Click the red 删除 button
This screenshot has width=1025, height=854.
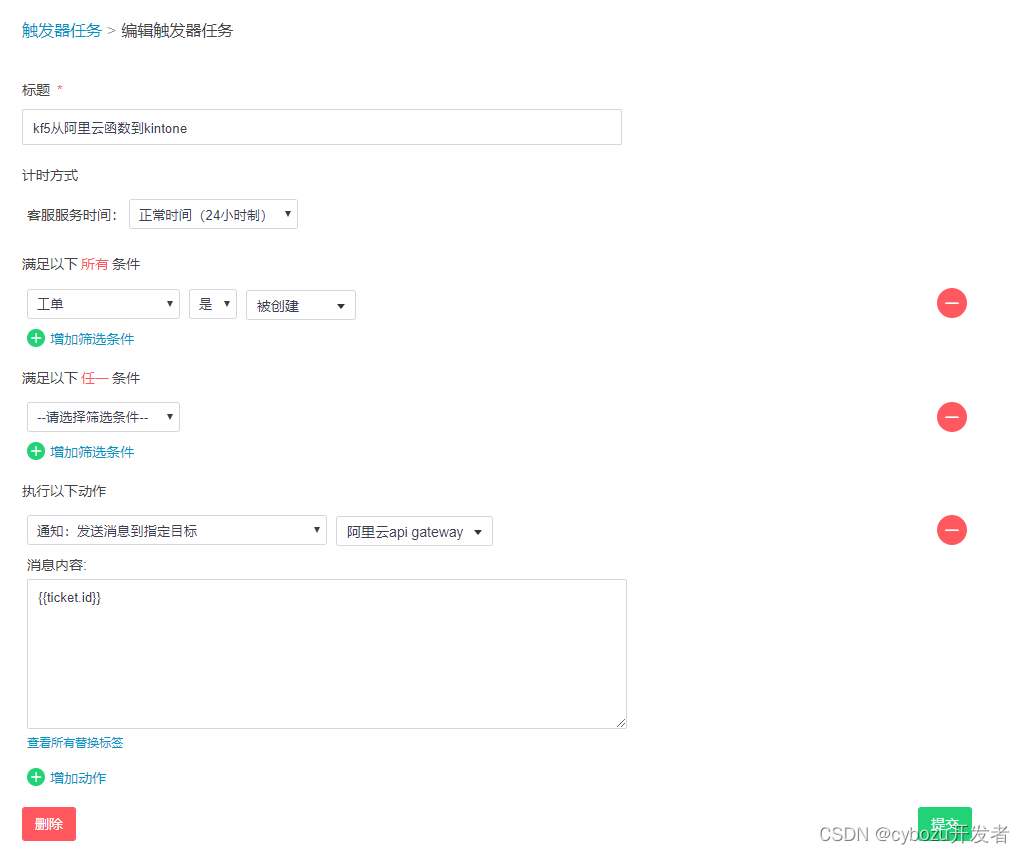(49, 824)
